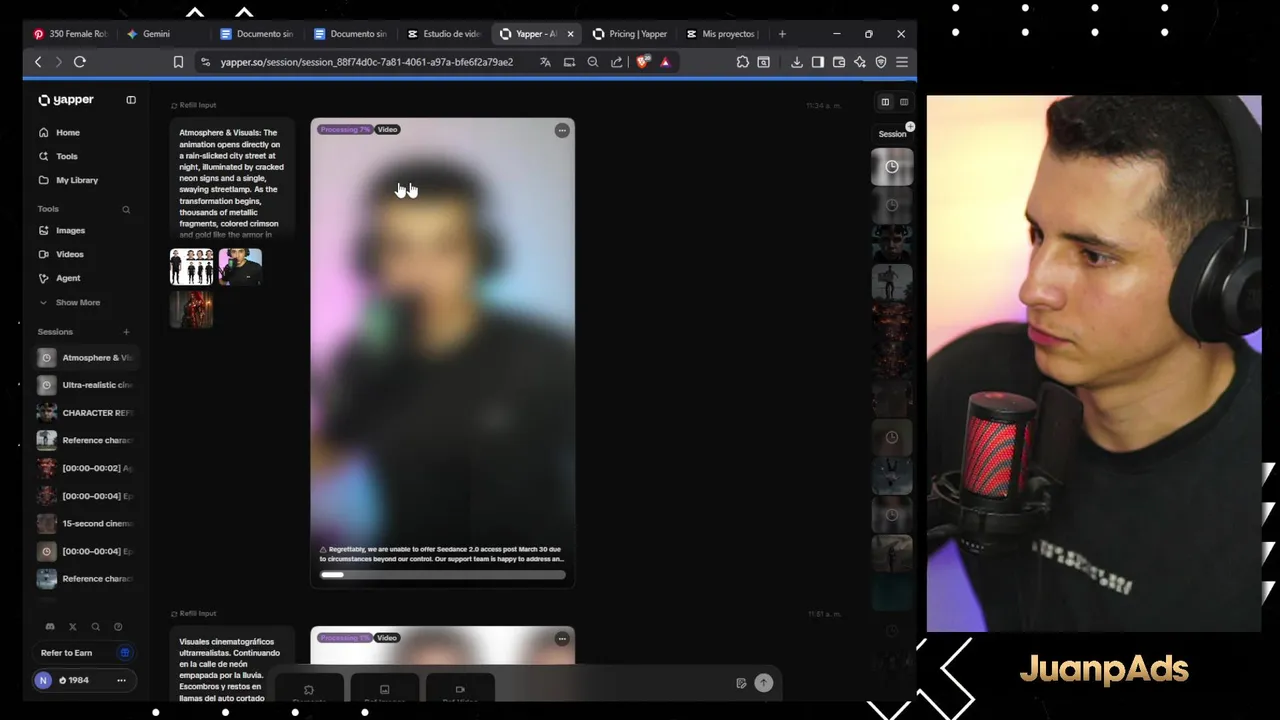Switch to grid layout view icon

(x=904, y=102)
